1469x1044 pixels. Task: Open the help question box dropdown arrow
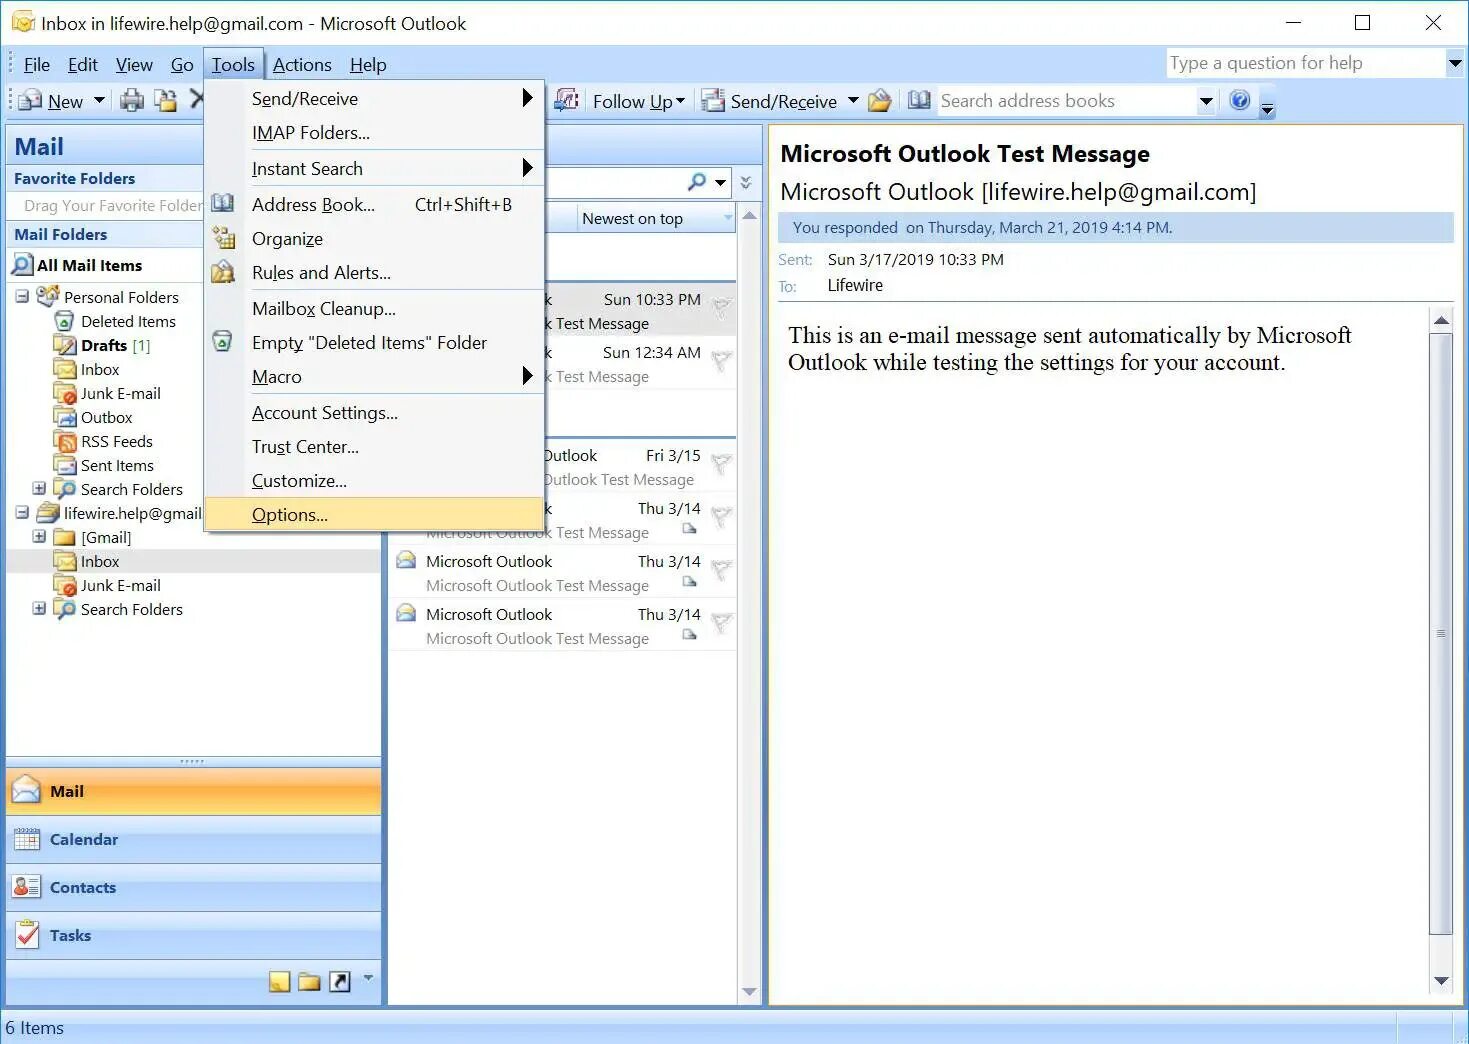1455,63
